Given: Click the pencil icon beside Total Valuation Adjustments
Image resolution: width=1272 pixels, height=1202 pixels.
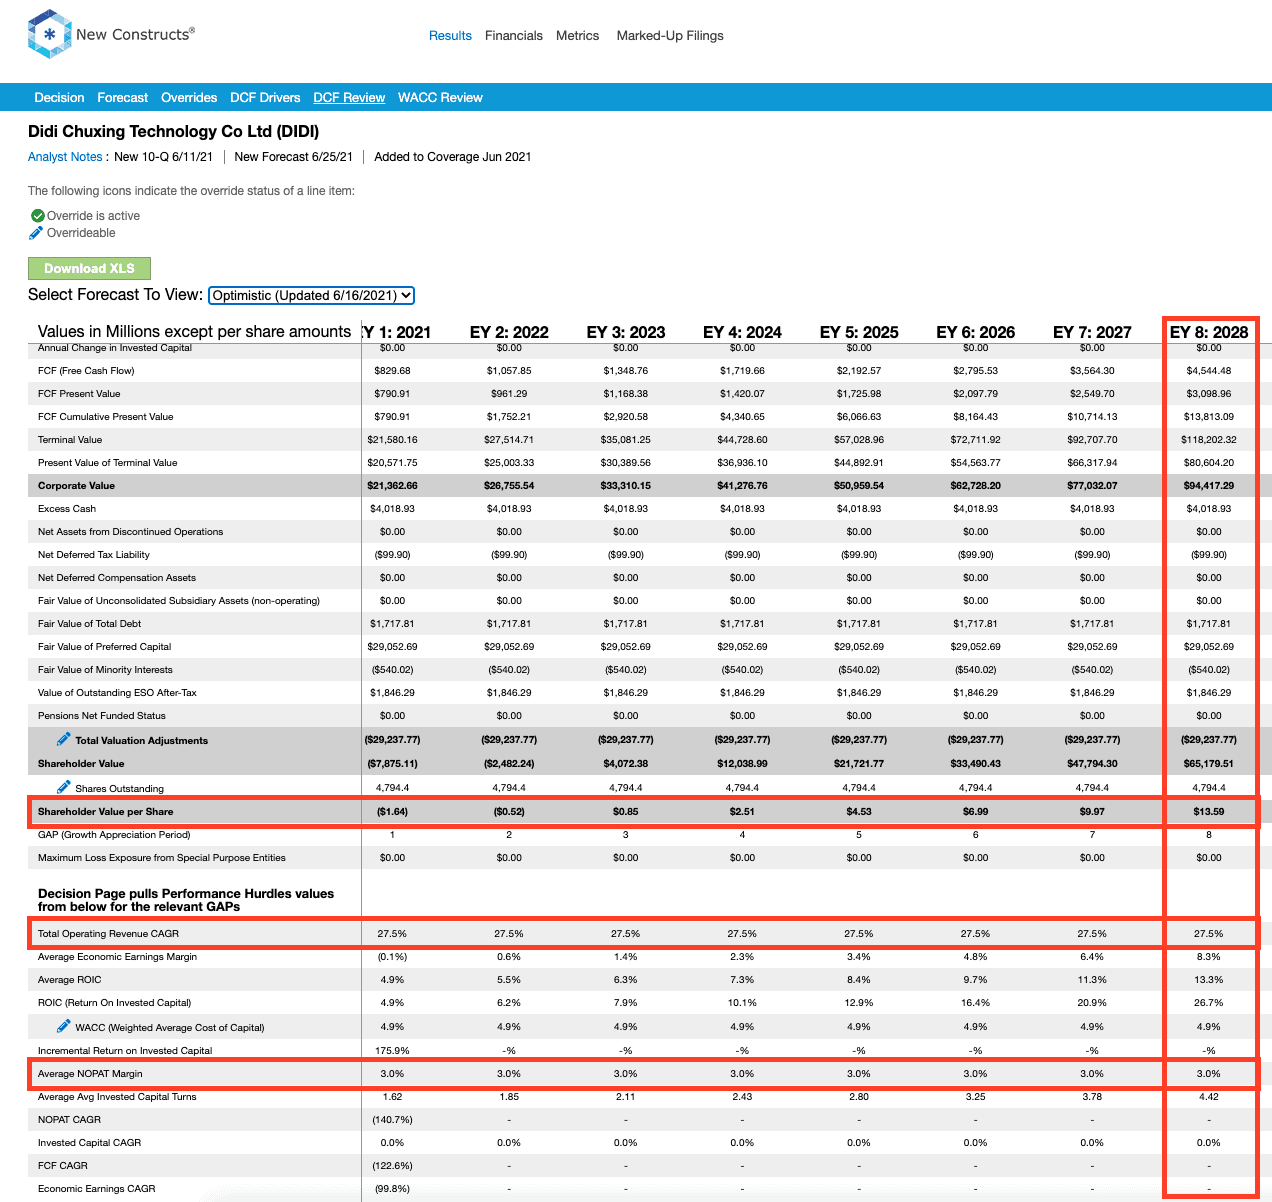Looking at the screenshot, I should tap(64, 739).
